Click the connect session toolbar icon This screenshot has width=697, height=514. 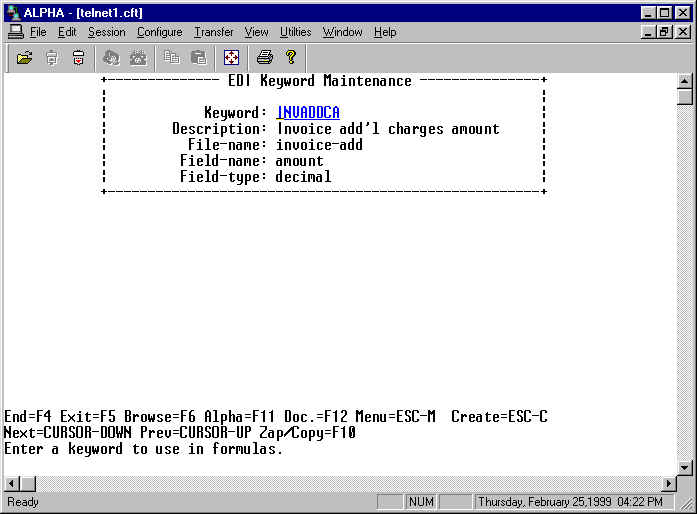coord(52,58)
